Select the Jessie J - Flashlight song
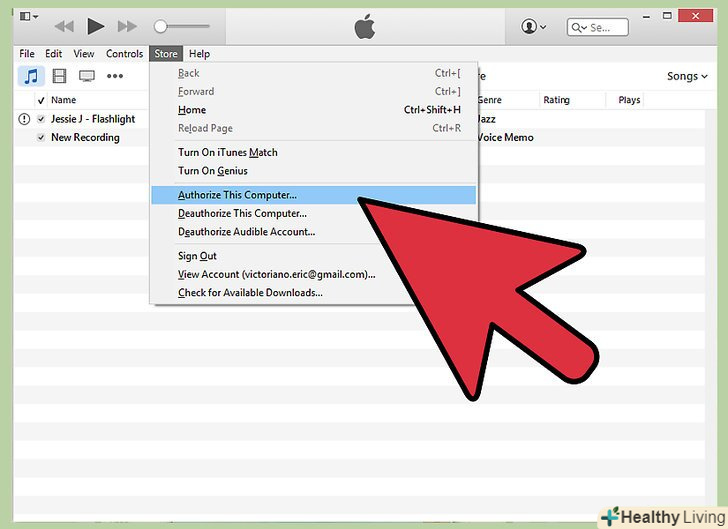The width and height of the screenshot is (728, 529). coord(93,119)
